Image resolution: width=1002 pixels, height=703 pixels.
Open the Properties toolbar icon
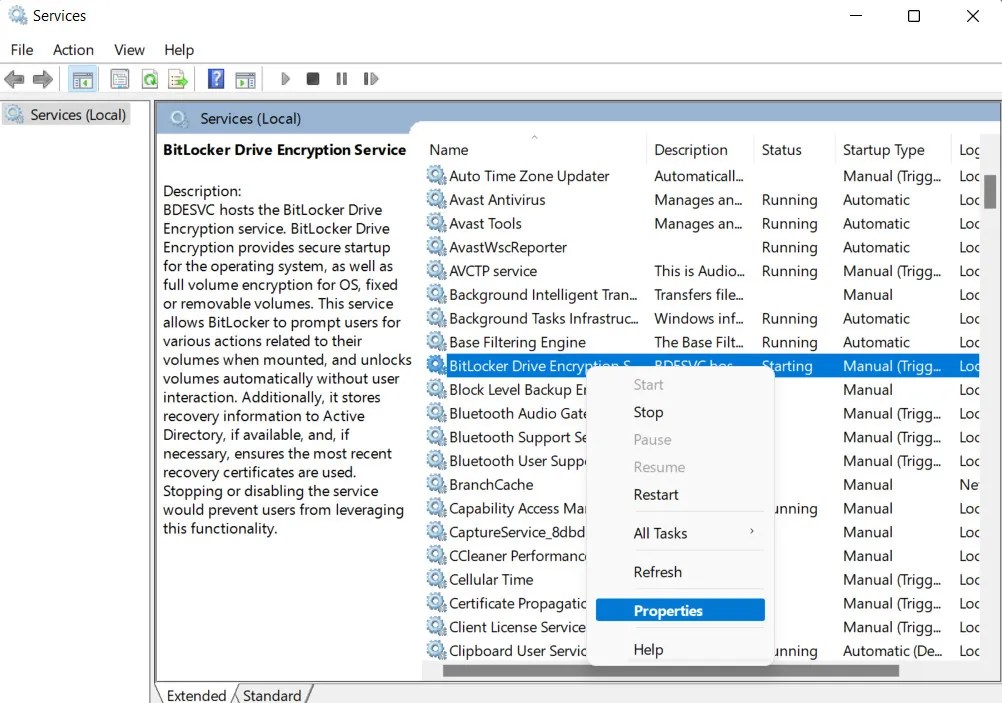click(x=120, y=79)
